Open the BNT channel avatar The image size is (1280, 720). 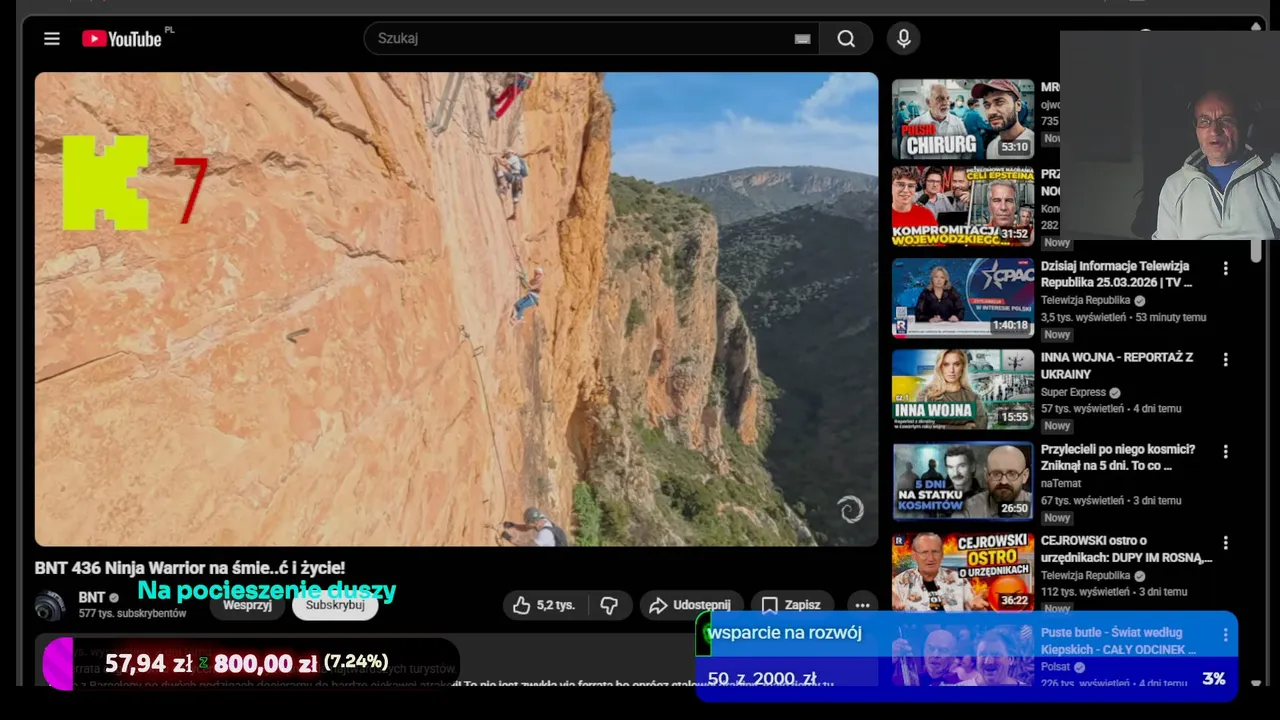pyautogui.click(x=50, y=605)
